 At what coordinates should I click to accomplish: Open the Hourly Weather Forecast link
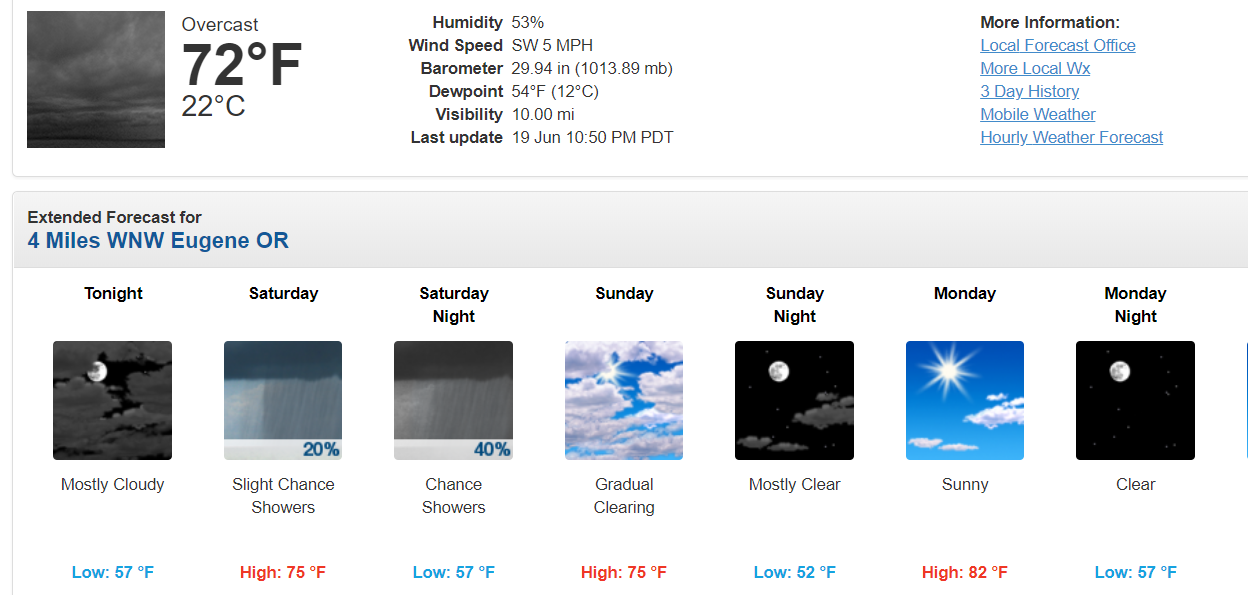point(1072,137)
